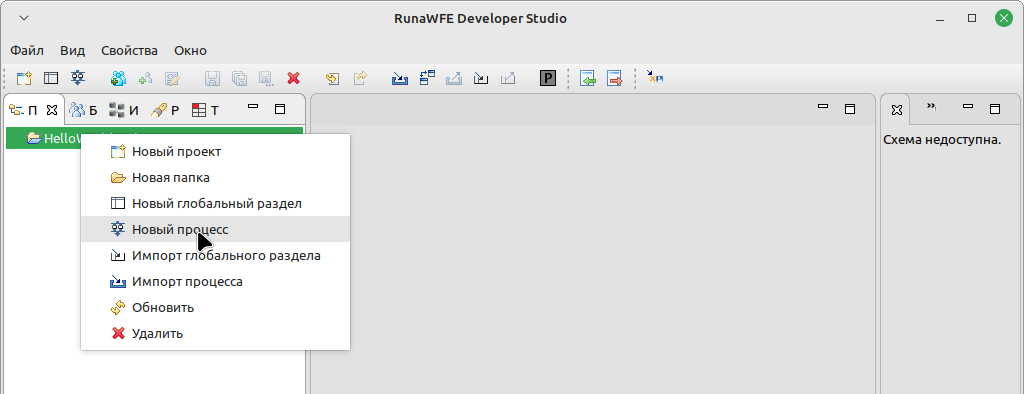Show hidden tabs list in right panel
Viewport: 1024px width, 394px height.
(932, 107)
